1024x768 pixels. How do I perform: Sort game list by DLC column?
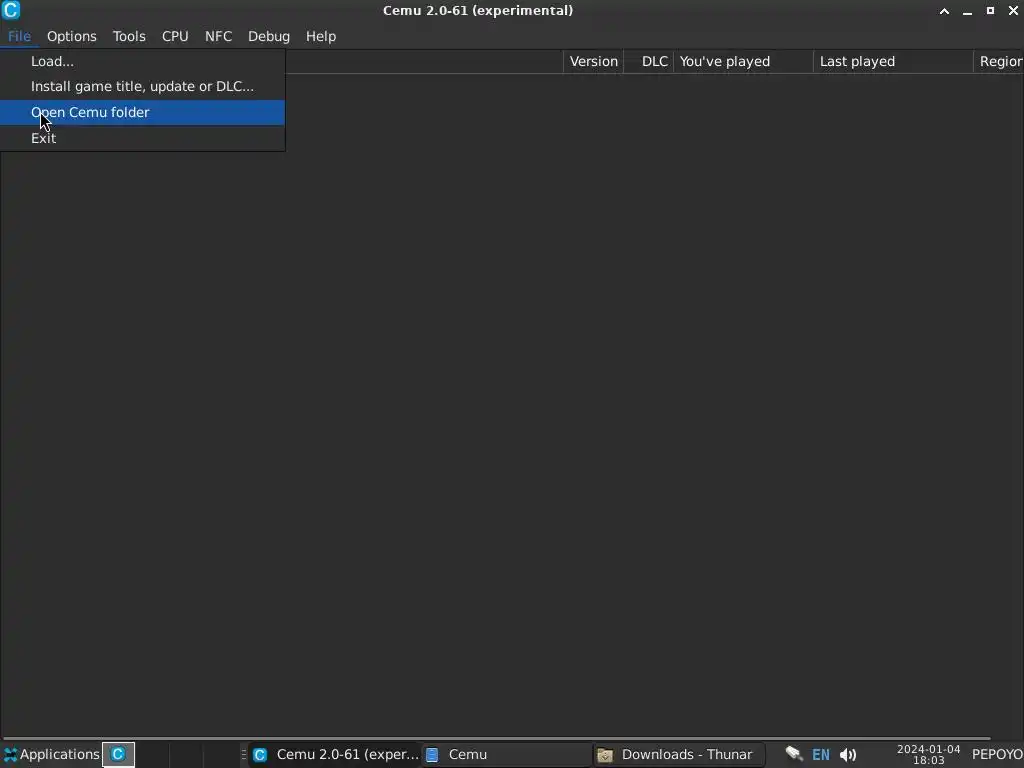[649, 61]
